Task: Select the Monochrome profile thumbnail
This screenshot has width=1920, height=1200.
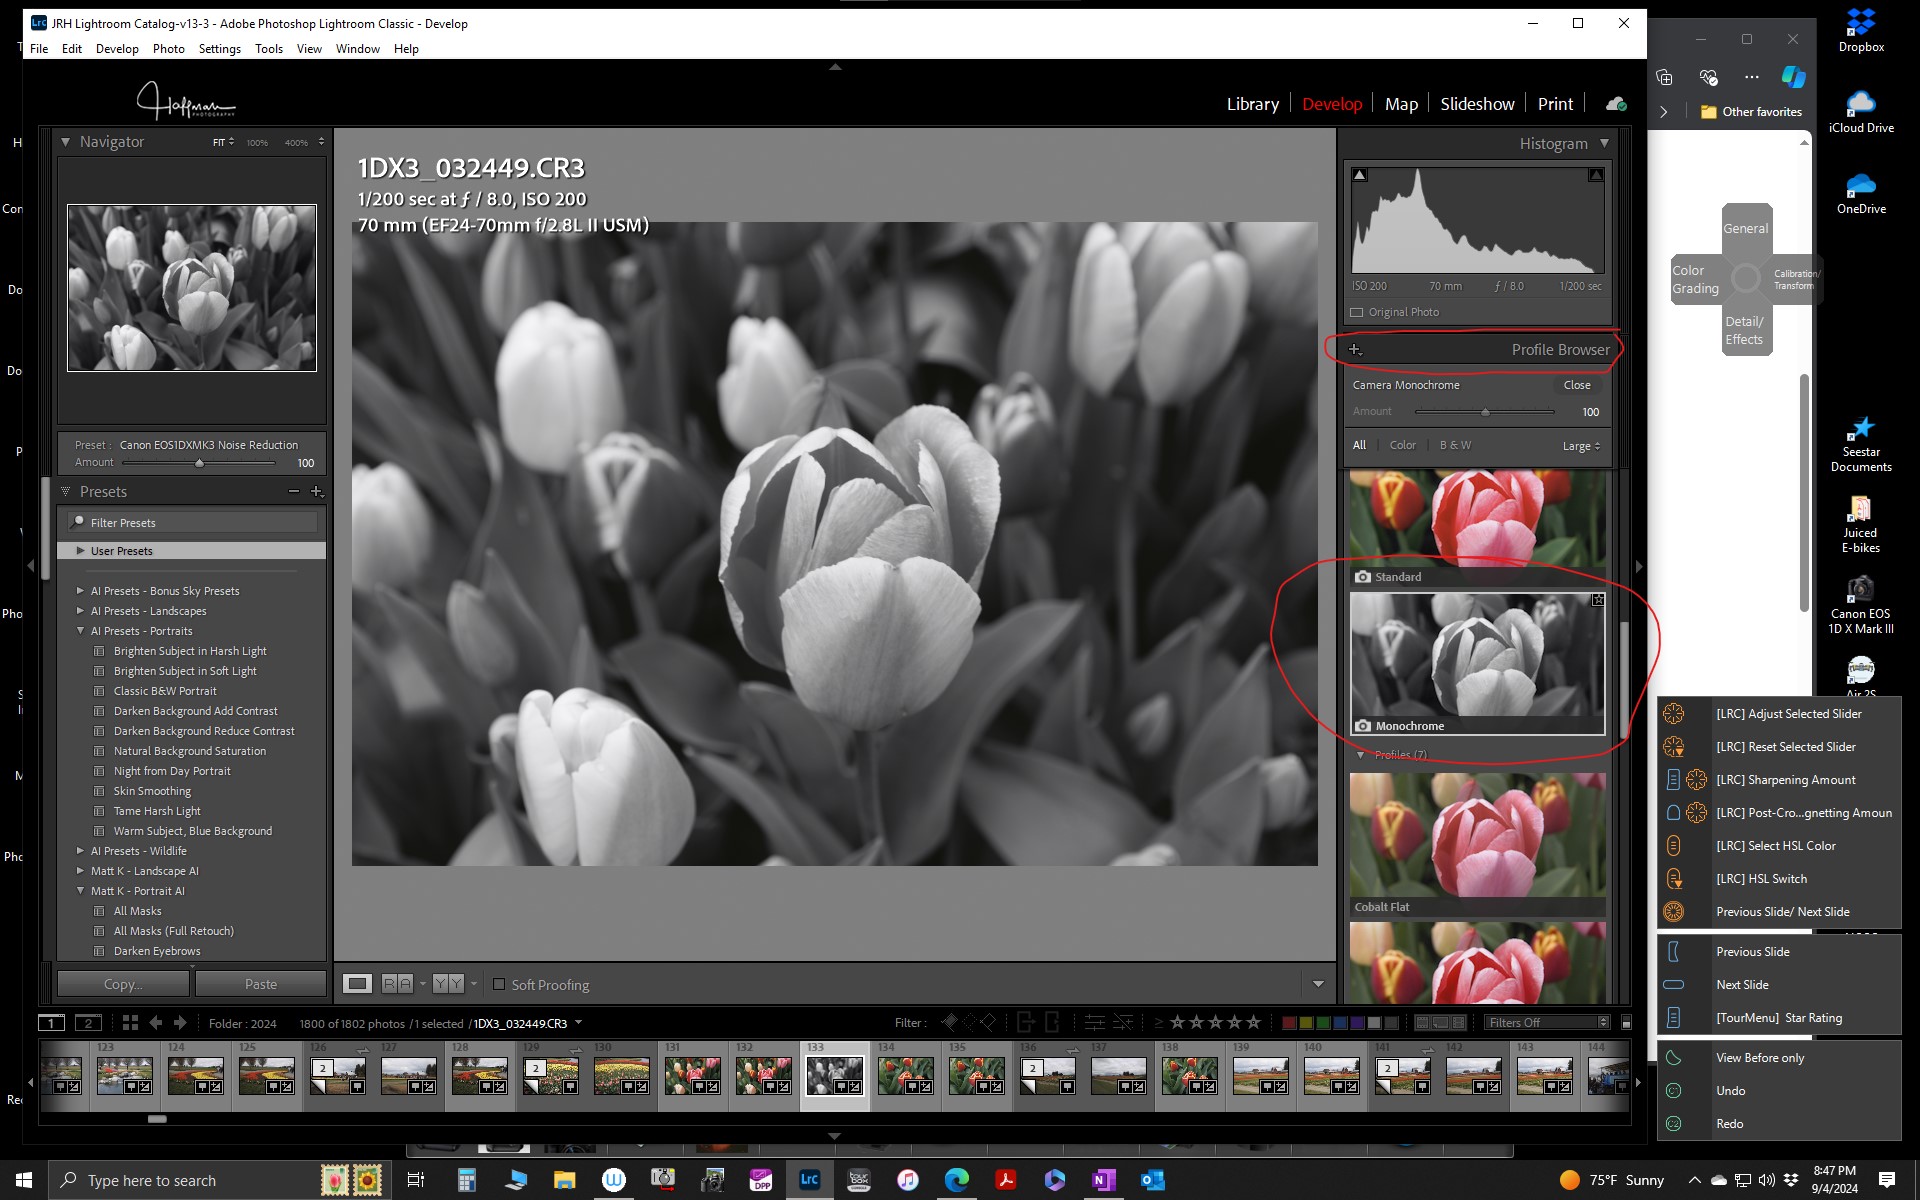Action: (x=1478, y=660)
